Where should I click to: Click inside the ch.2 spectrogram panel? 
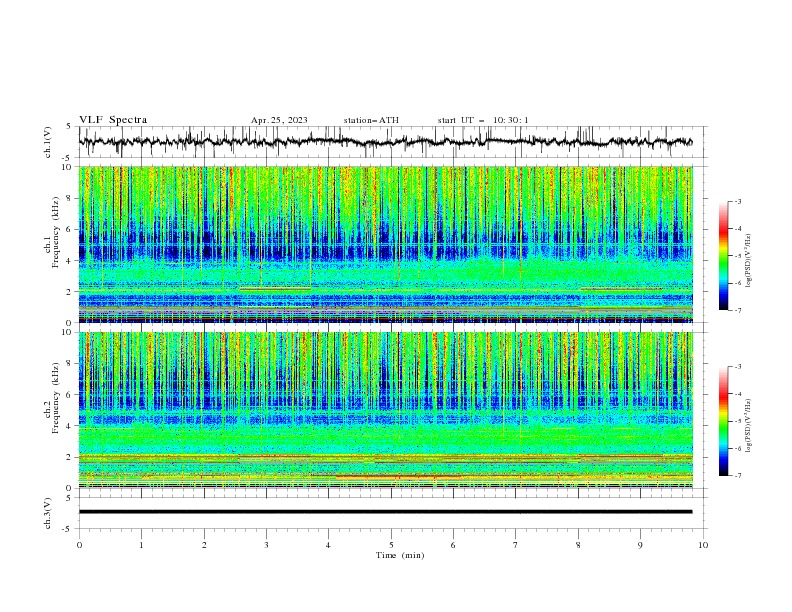pos(385,410)
